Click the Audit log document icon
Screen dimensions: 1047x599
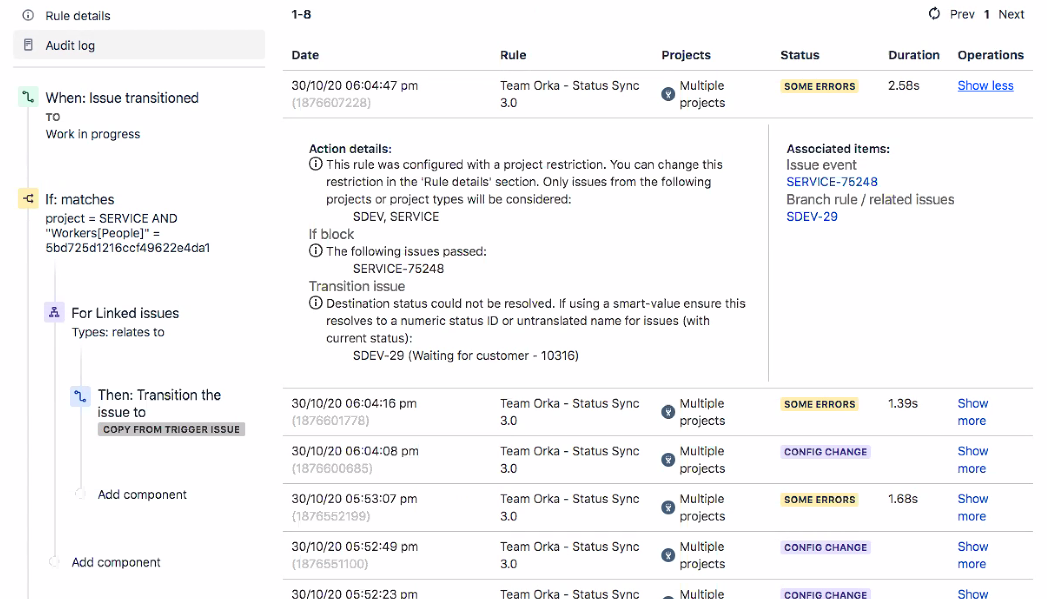pos(28,45)
